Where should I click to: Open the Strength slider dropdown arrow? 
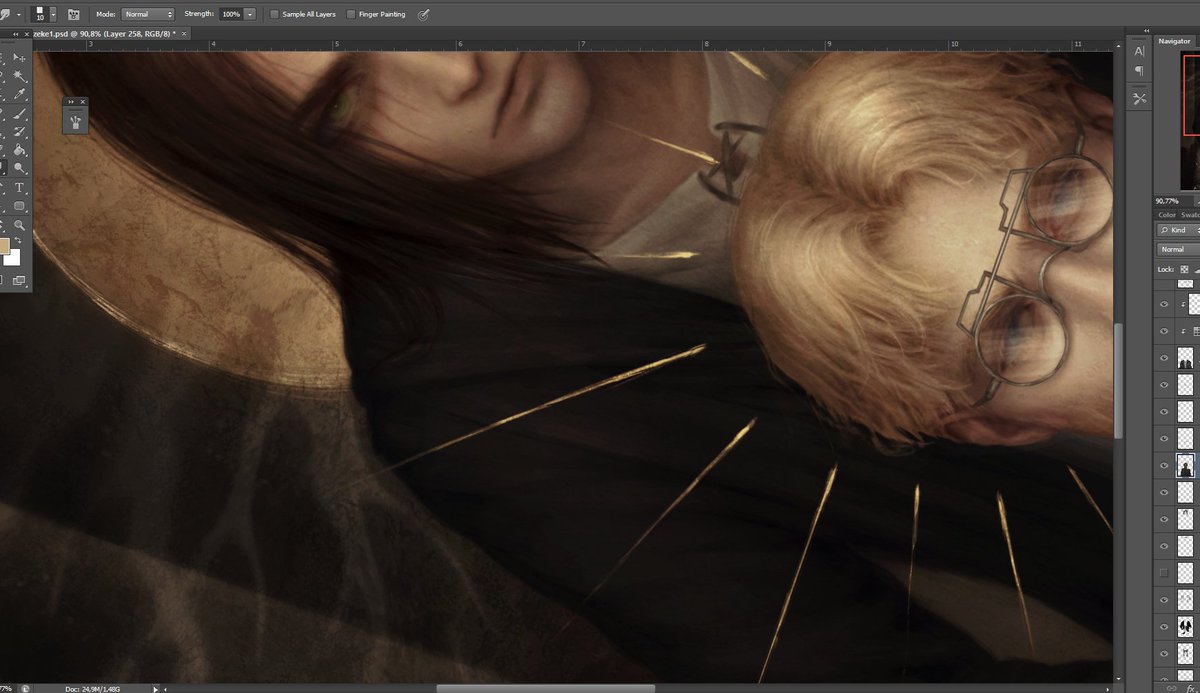tap(249, 14)
